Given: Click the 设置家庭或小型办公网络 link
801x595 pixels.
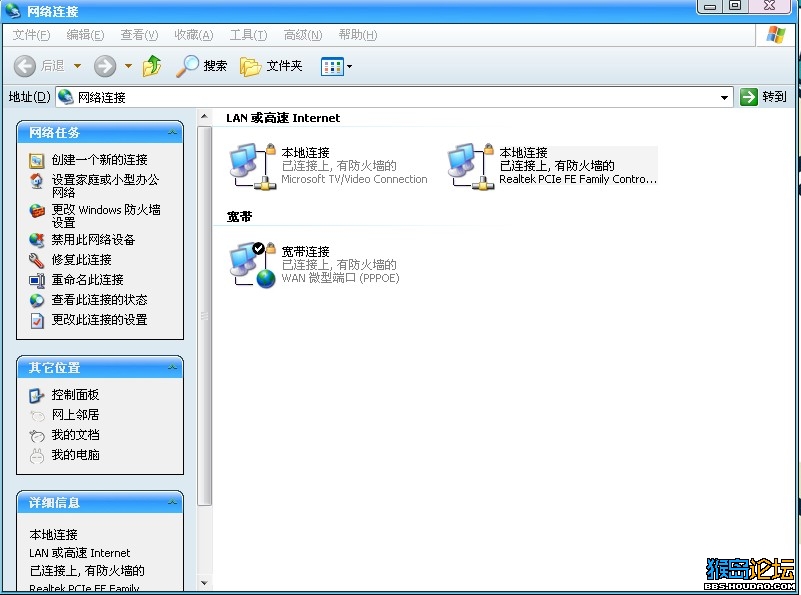Looking at the screenshot, I should tap(105, 186).
